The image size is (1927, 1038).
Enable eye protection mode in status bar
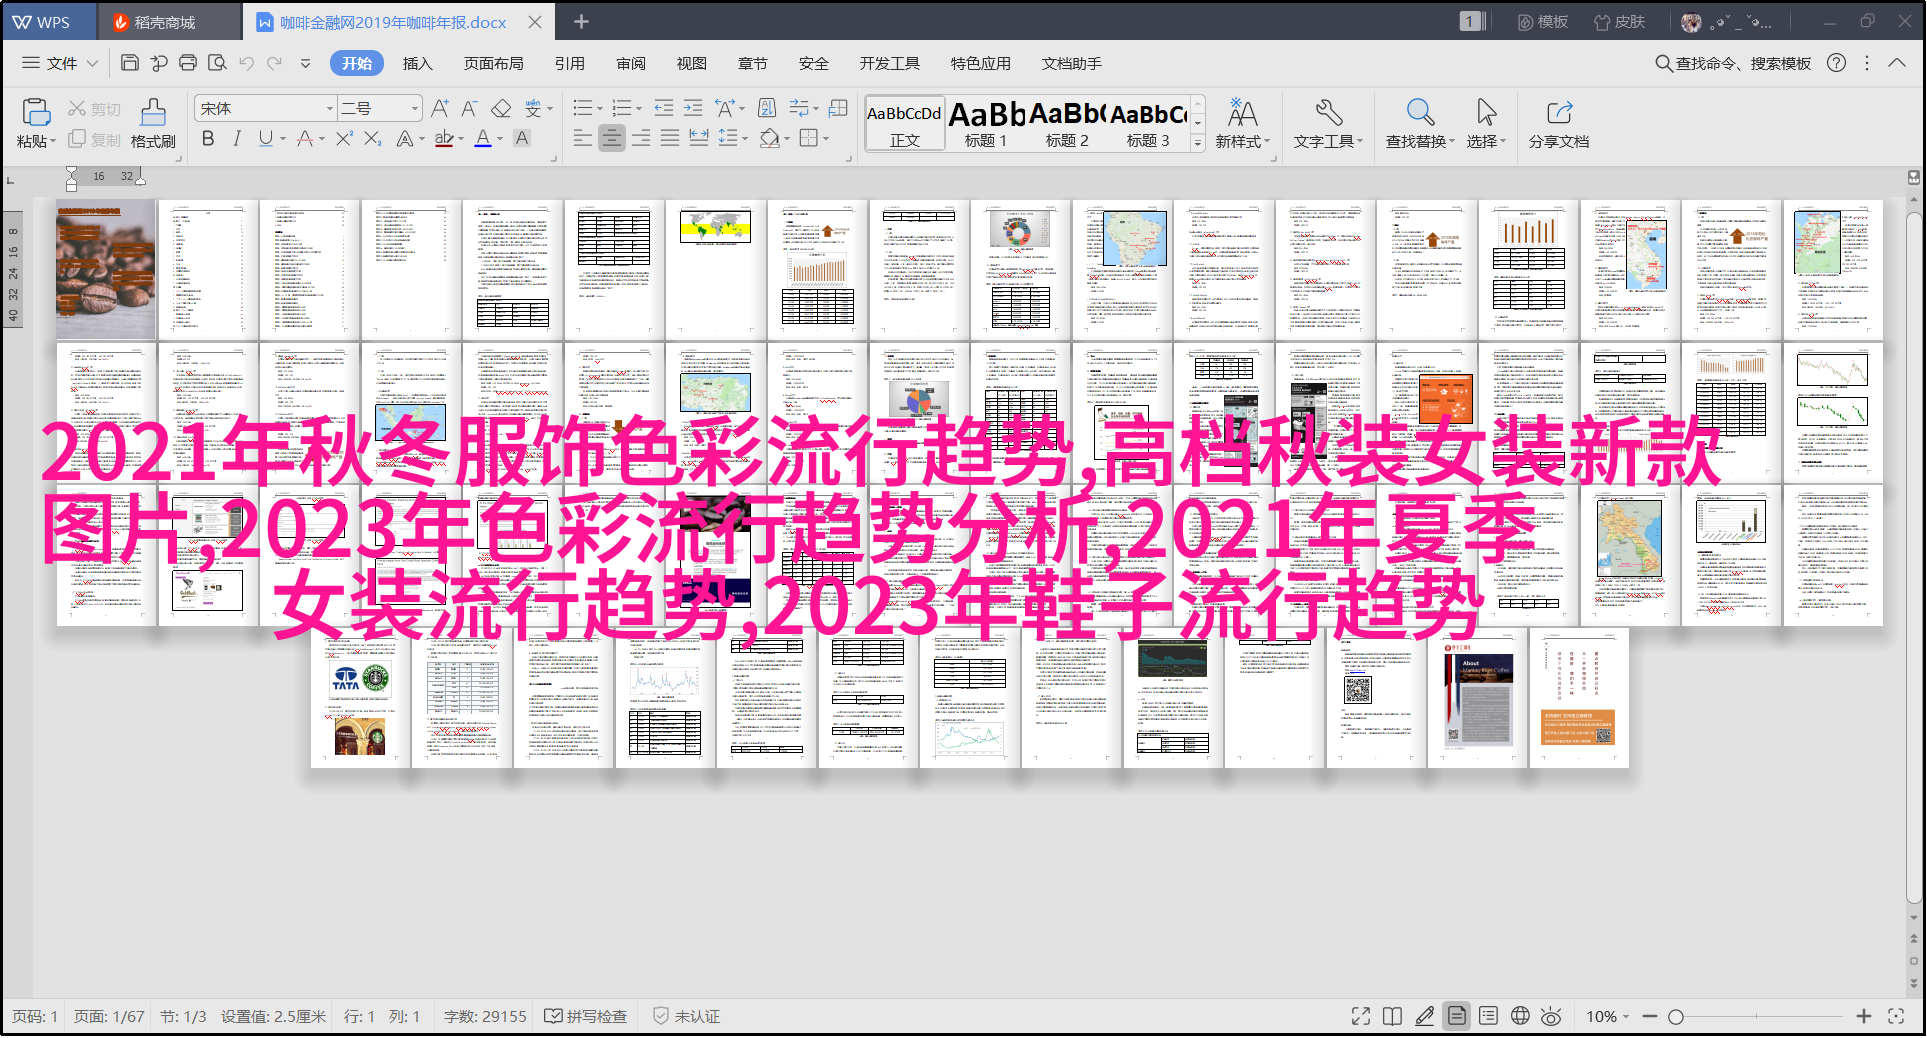click(x=1551, y=1016)
